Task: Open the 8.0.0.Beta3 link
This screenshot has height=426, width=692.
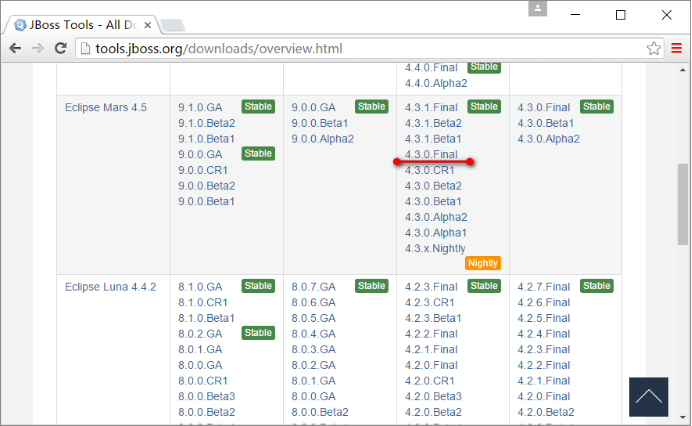Action: pos(207,396)
